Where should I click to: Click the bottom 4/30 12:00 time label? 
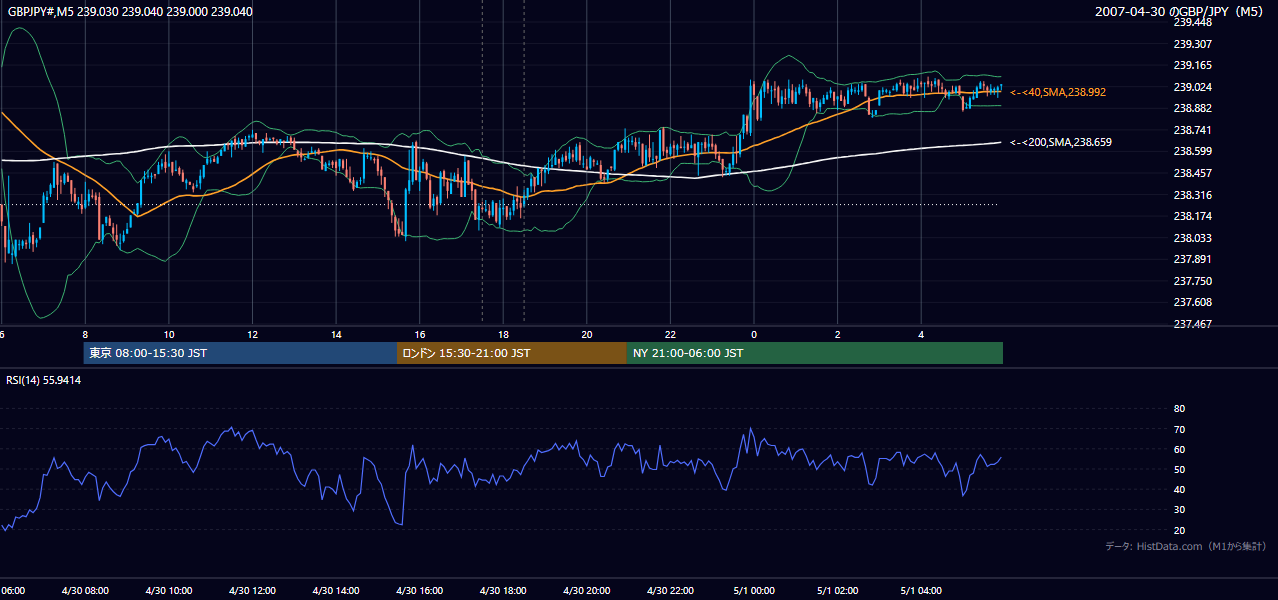[x=252, y=590]
